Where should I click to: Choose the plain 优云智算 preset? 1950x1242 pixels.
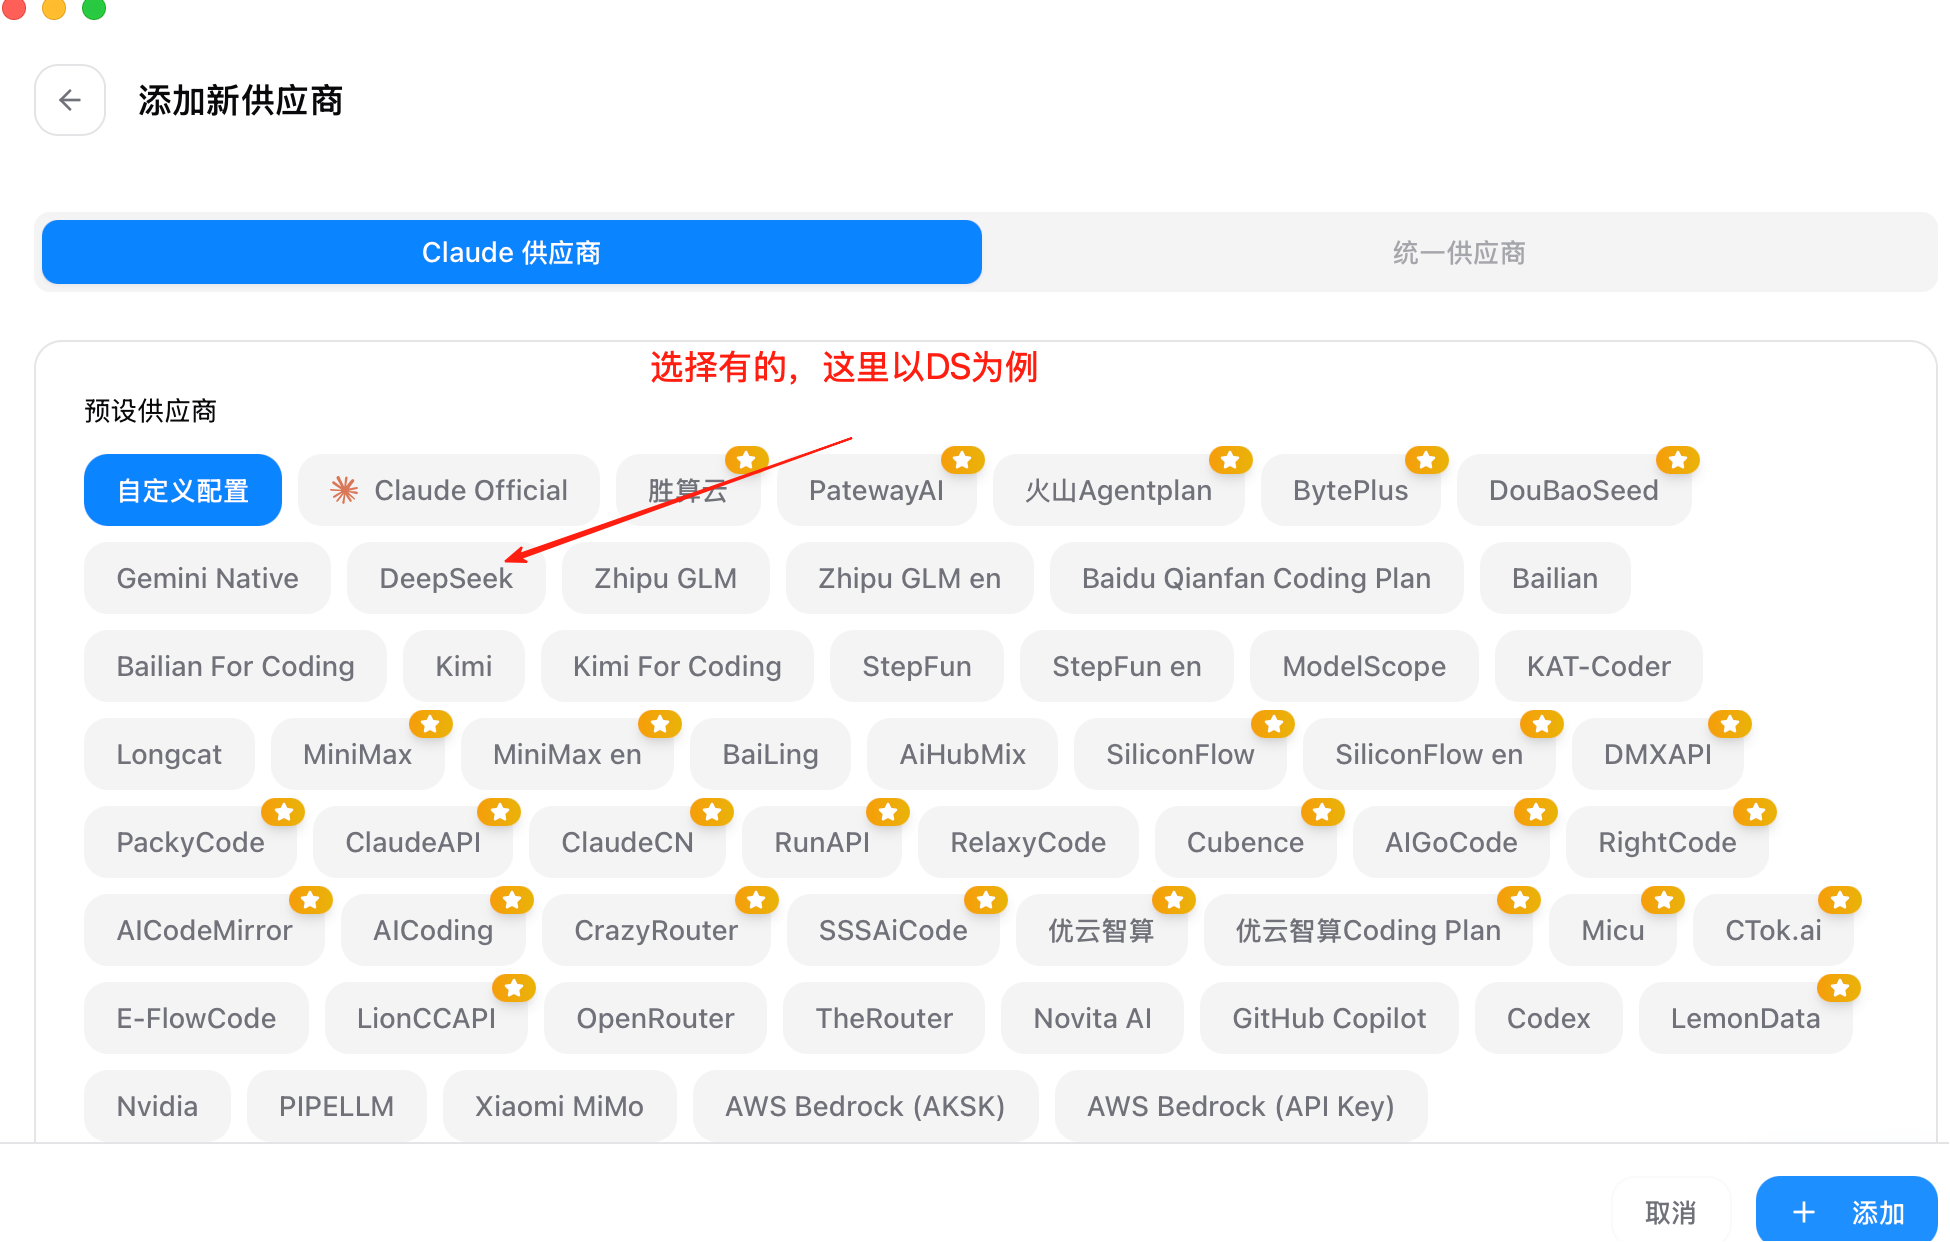(1101, 930)
